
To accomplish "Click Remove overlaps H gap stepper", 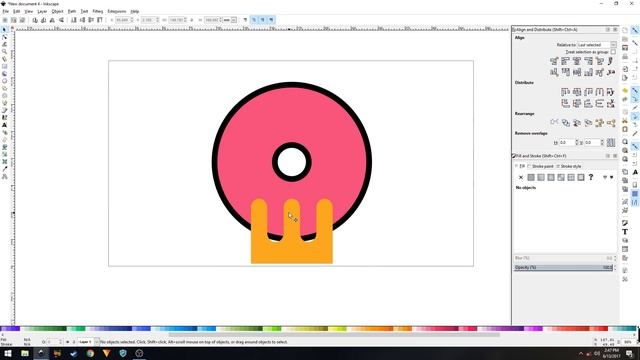I will click(577, 142).
